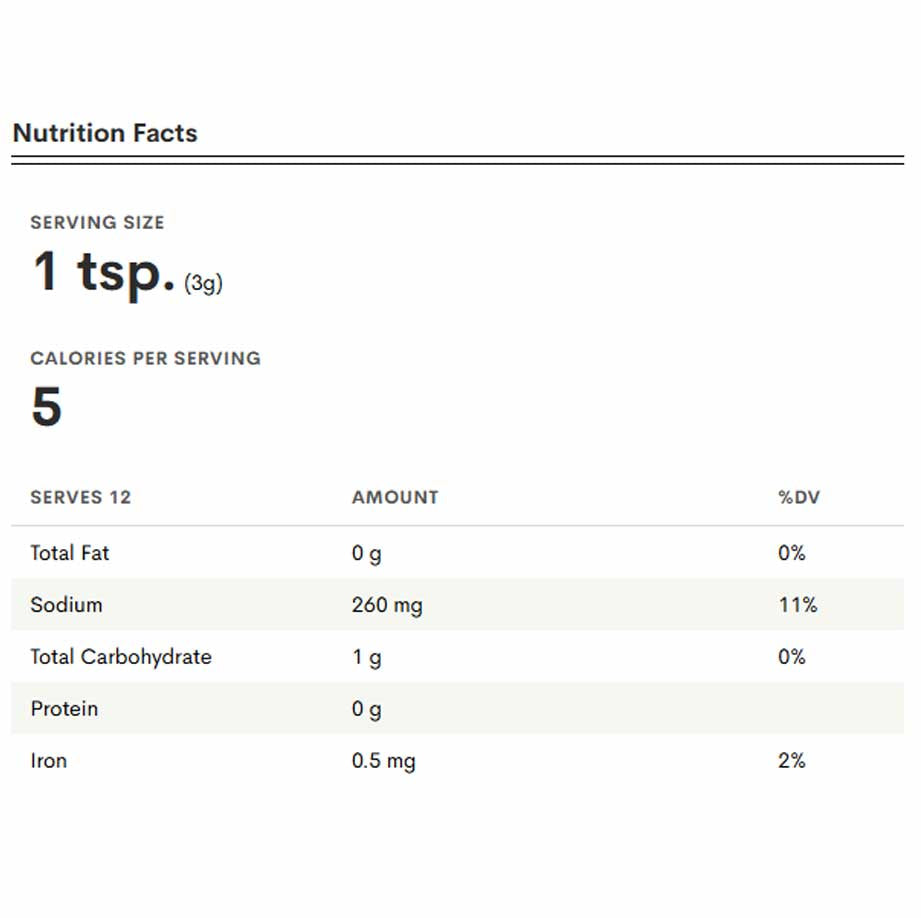Click the (3g) serving weight text

[x=203, y=284]
